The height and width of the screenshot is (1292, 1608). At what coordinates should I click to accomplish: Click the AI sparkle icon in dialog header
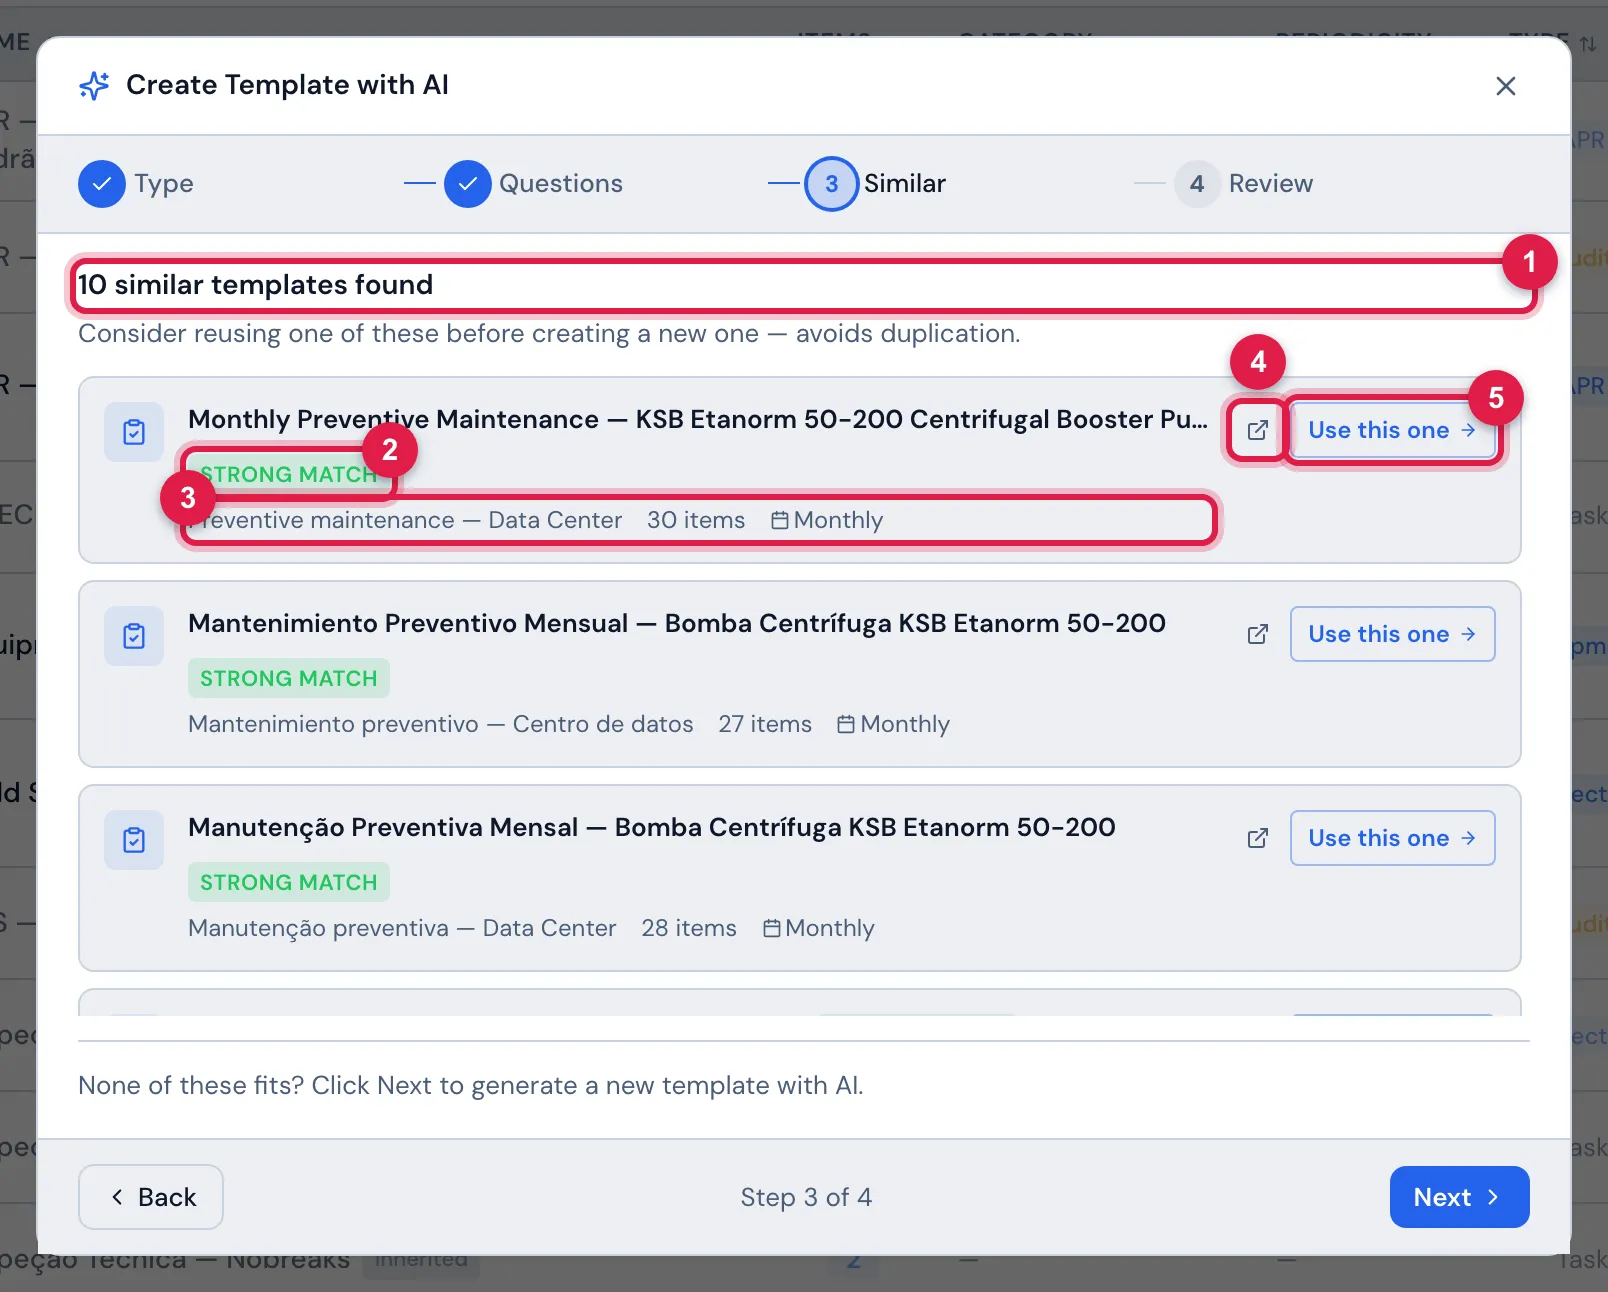[x=94, y=86]
